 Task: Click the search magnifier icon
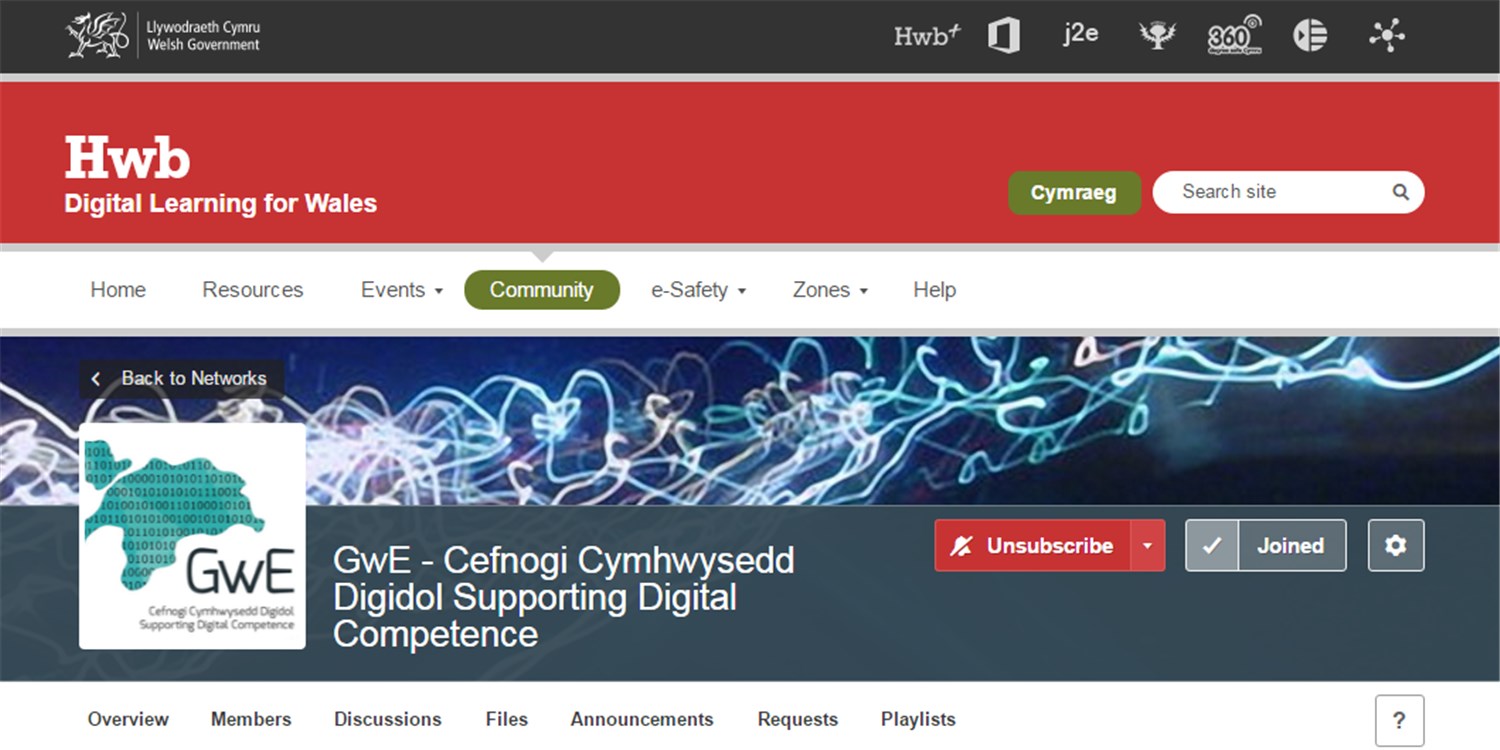1400,193
